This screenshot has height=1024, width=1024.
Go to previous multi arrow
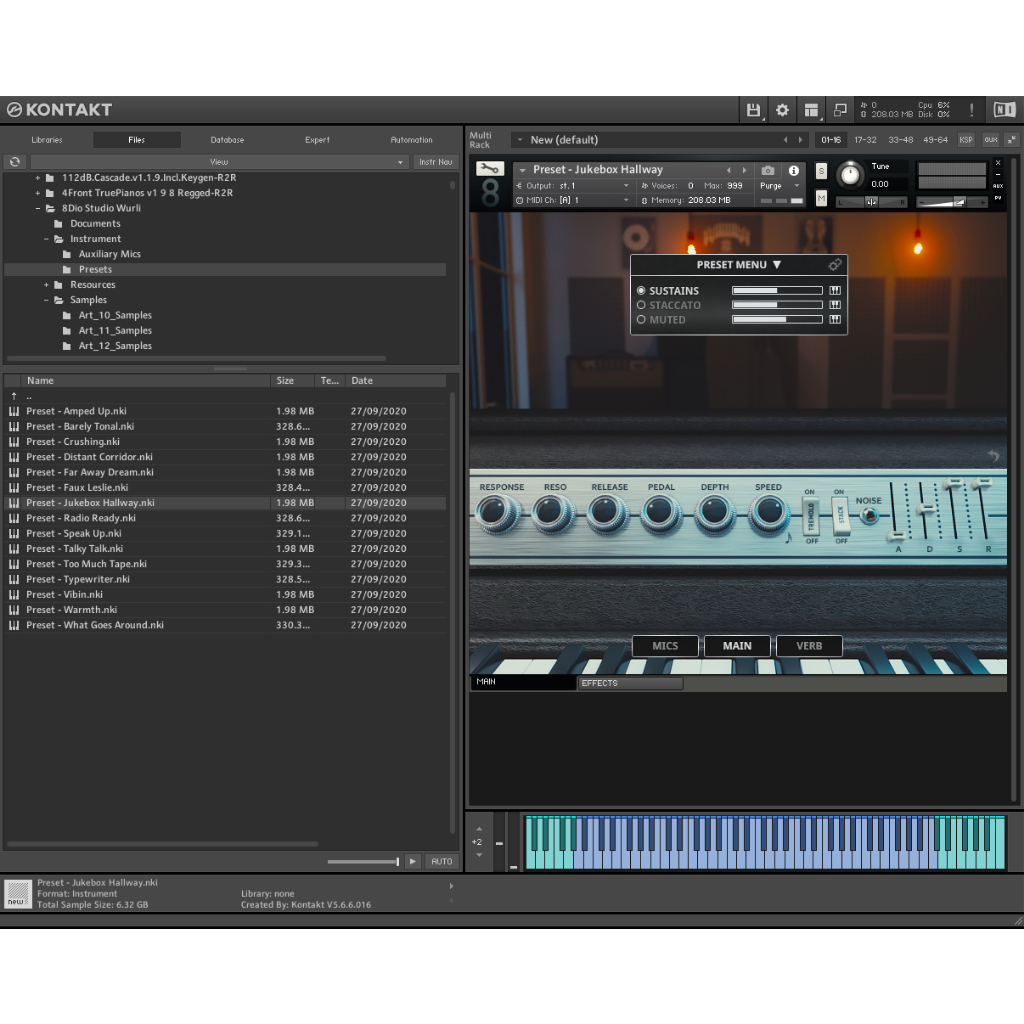[785, 140]
